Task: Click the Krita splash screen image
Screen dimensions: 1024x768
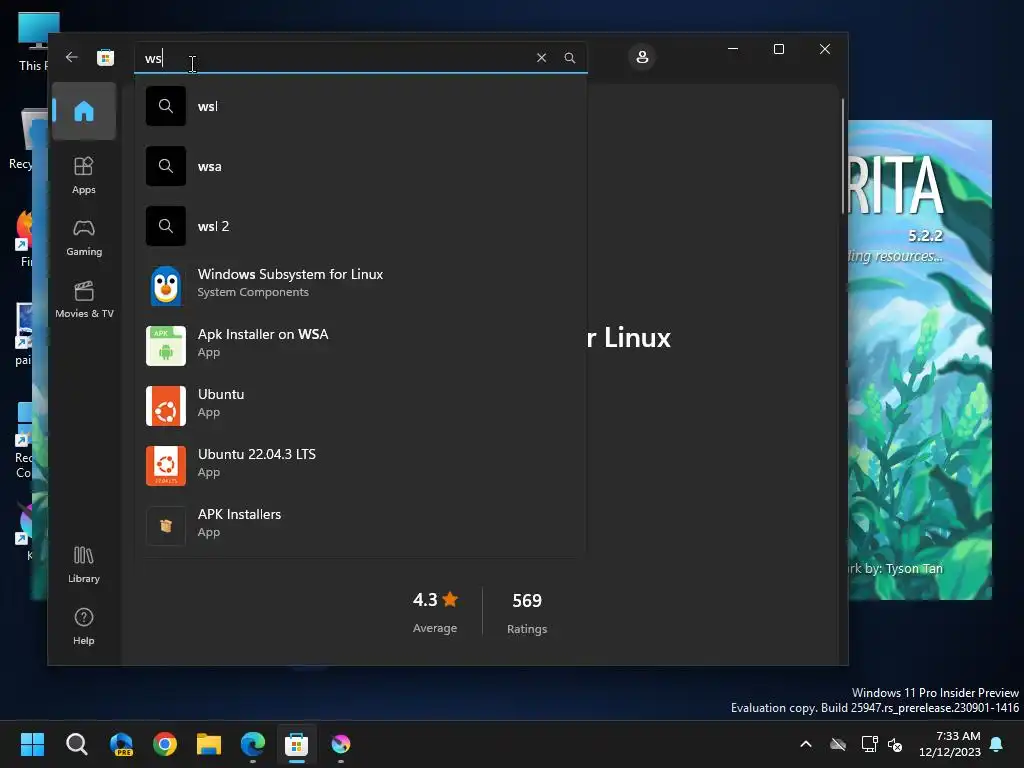Action: (920, 359)
